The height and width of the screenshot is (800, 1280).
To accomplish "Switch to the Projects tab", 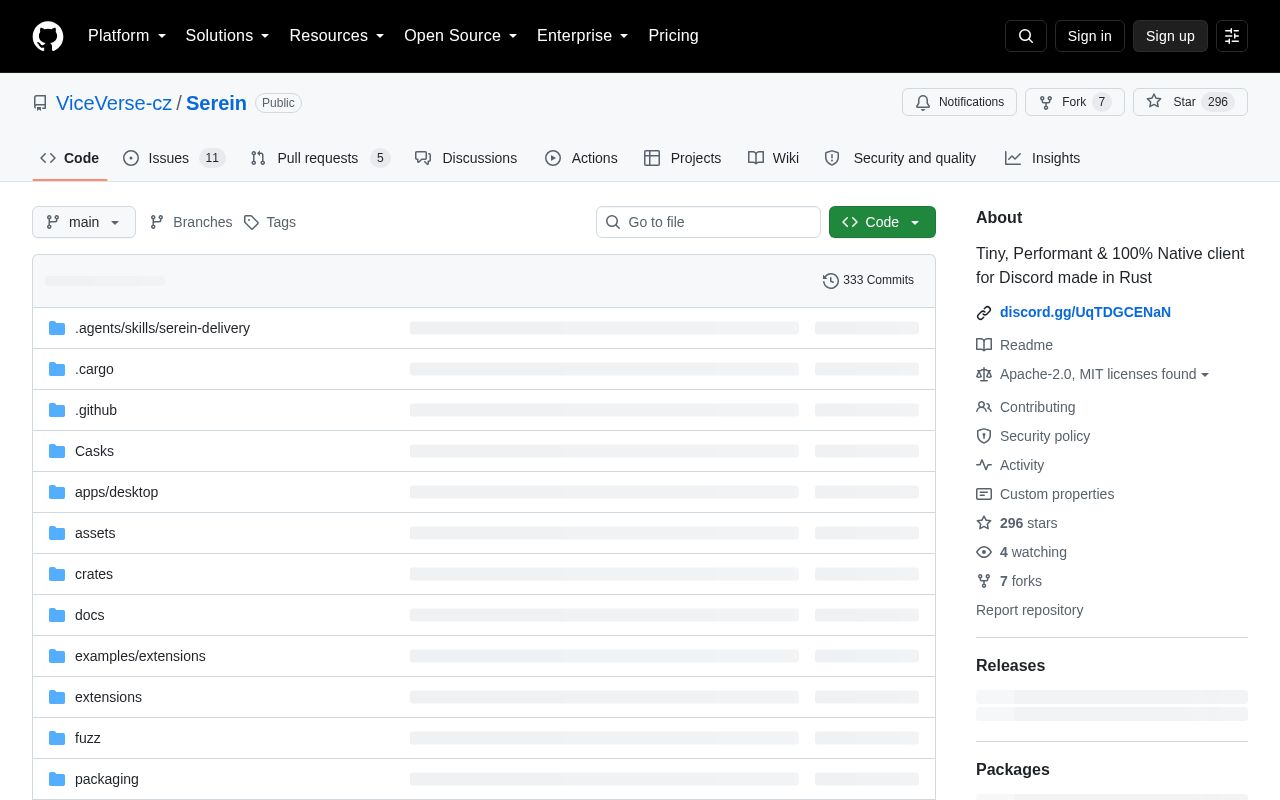I will click(x=682, y=158).
